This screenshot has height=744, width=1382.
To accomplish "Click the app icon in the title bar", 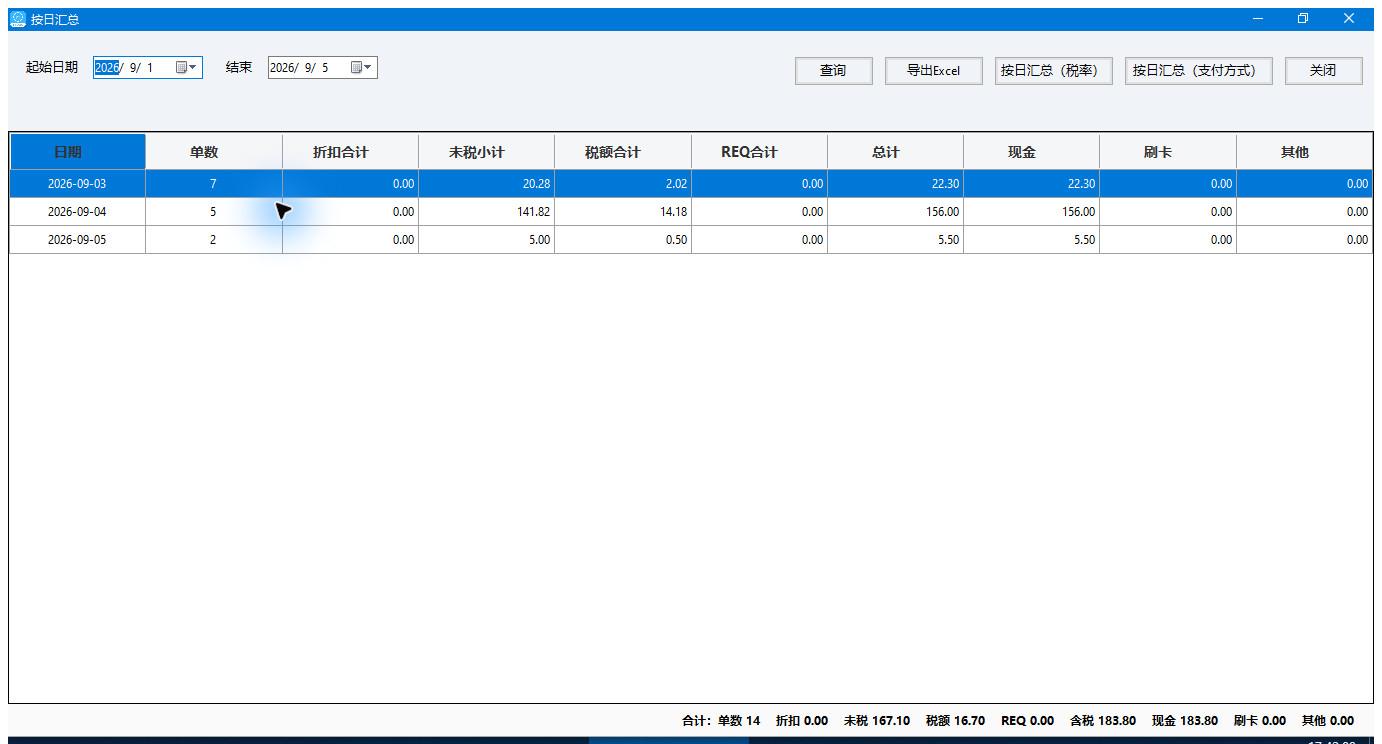I will [x=18, y=19].
